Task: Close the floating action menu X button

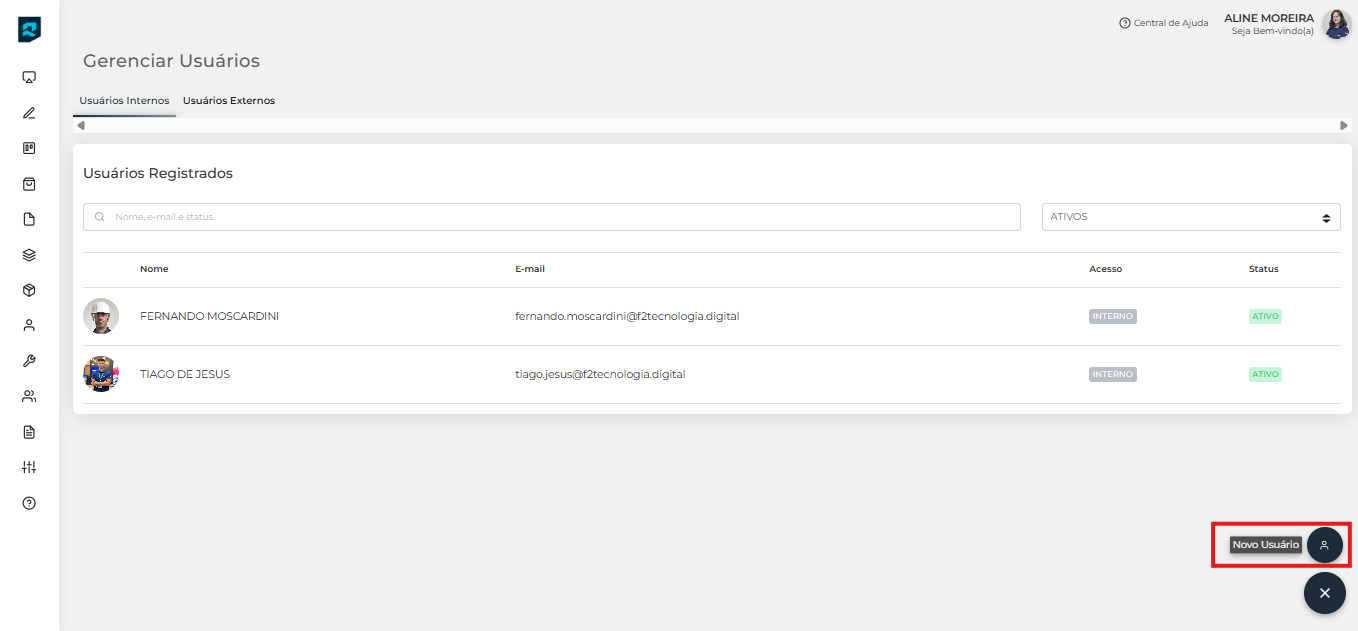Action: click(x=1324, y=593)
